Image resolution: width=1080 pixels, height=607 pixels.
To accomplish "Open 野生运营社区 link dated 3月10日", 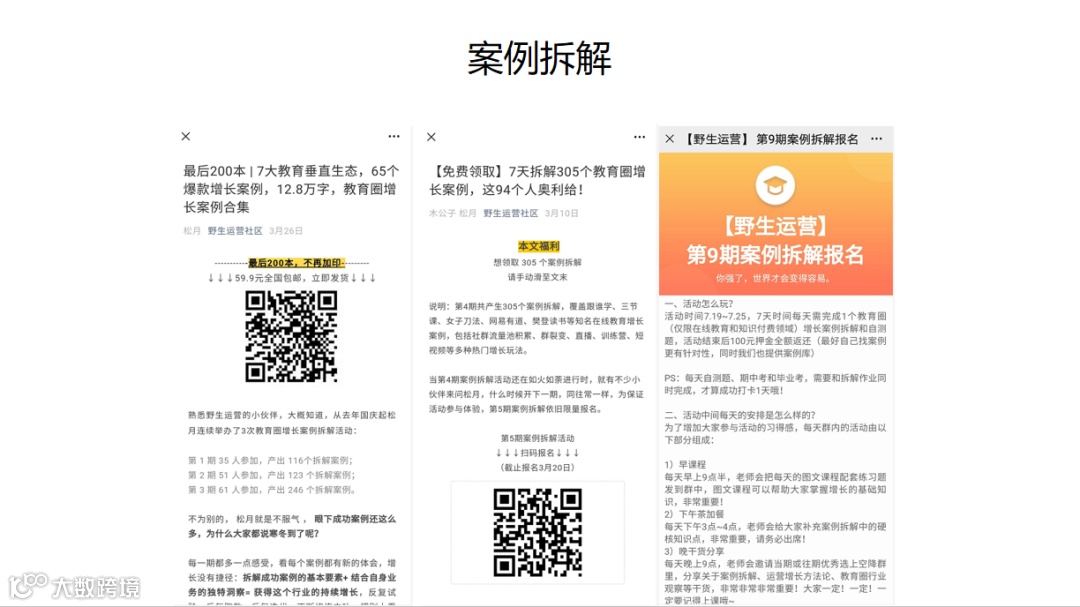I will [x=510, y=214].
